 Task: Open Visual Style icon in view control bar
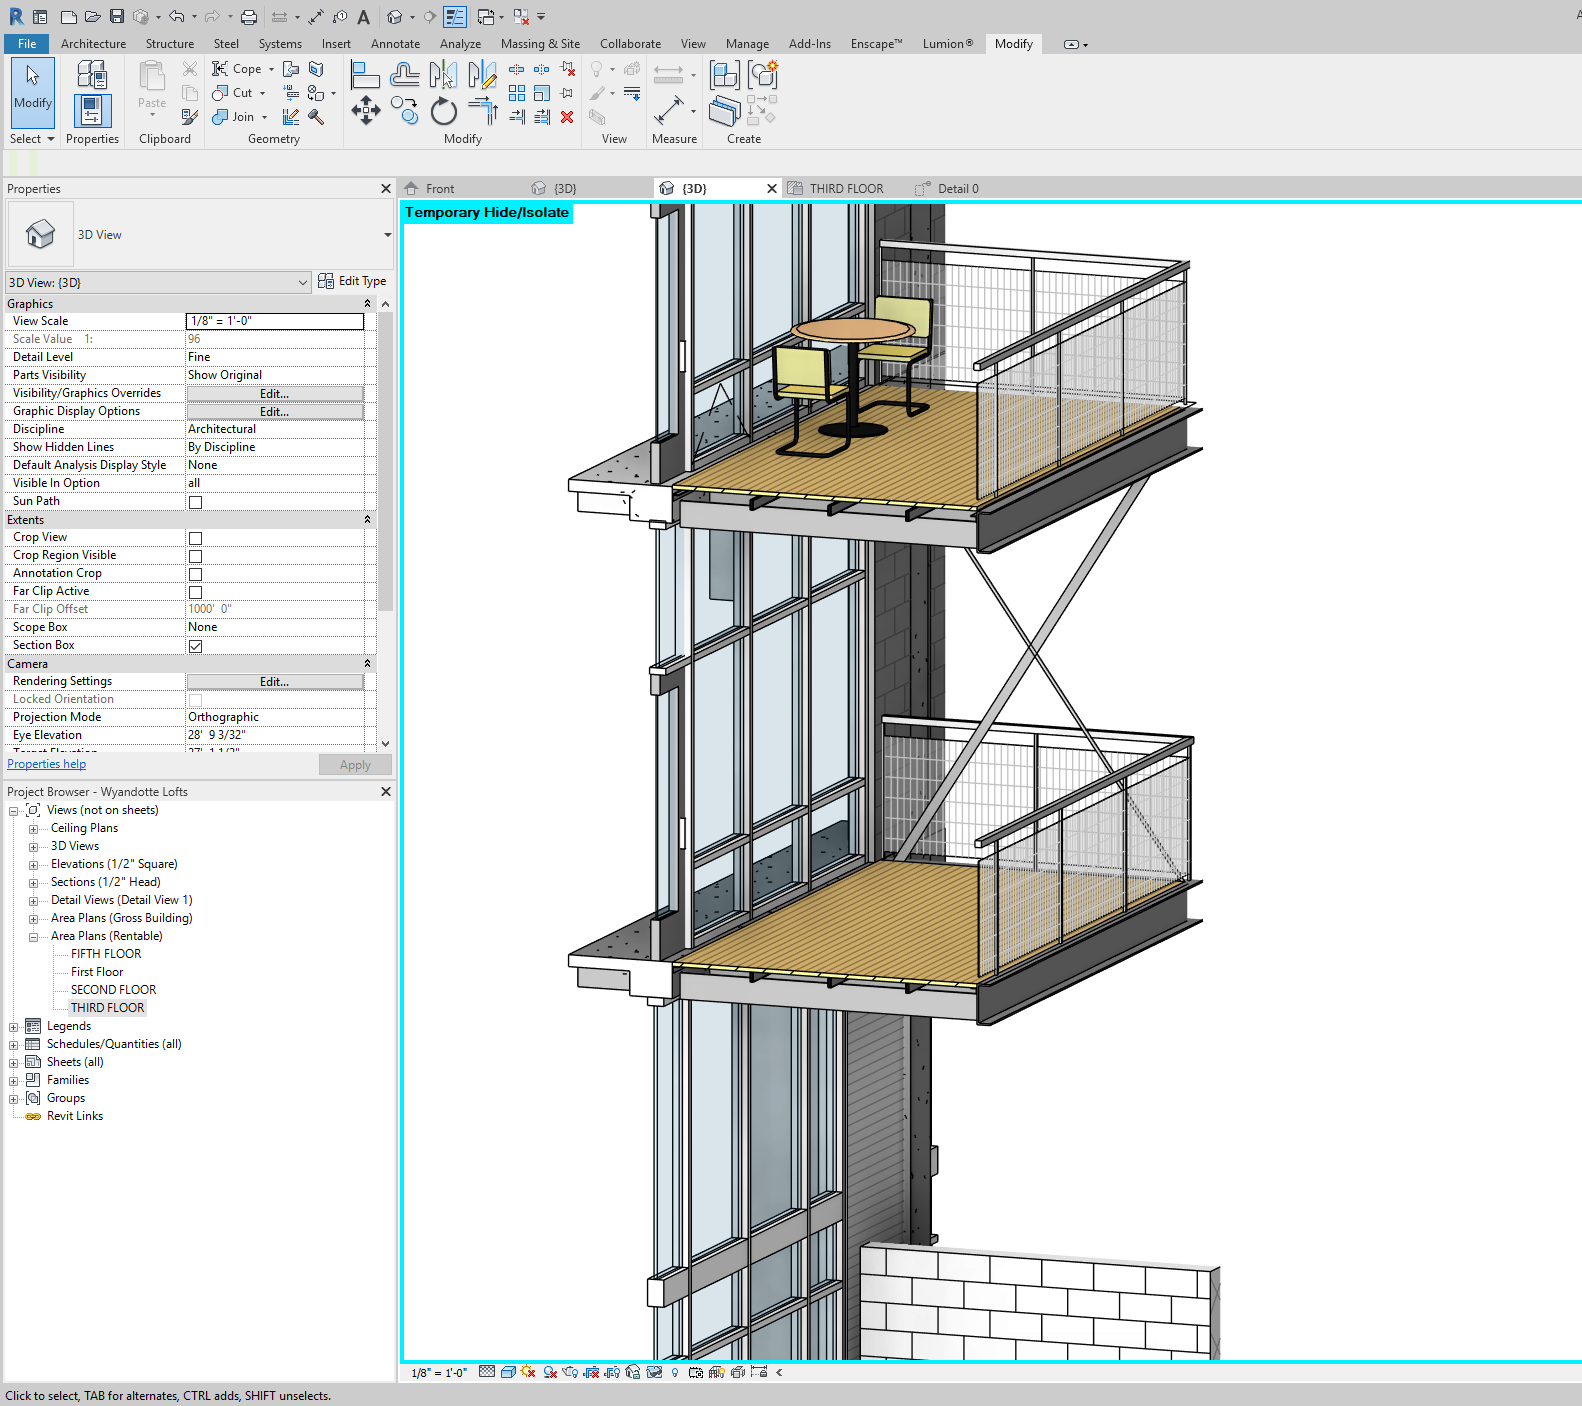508,1372
